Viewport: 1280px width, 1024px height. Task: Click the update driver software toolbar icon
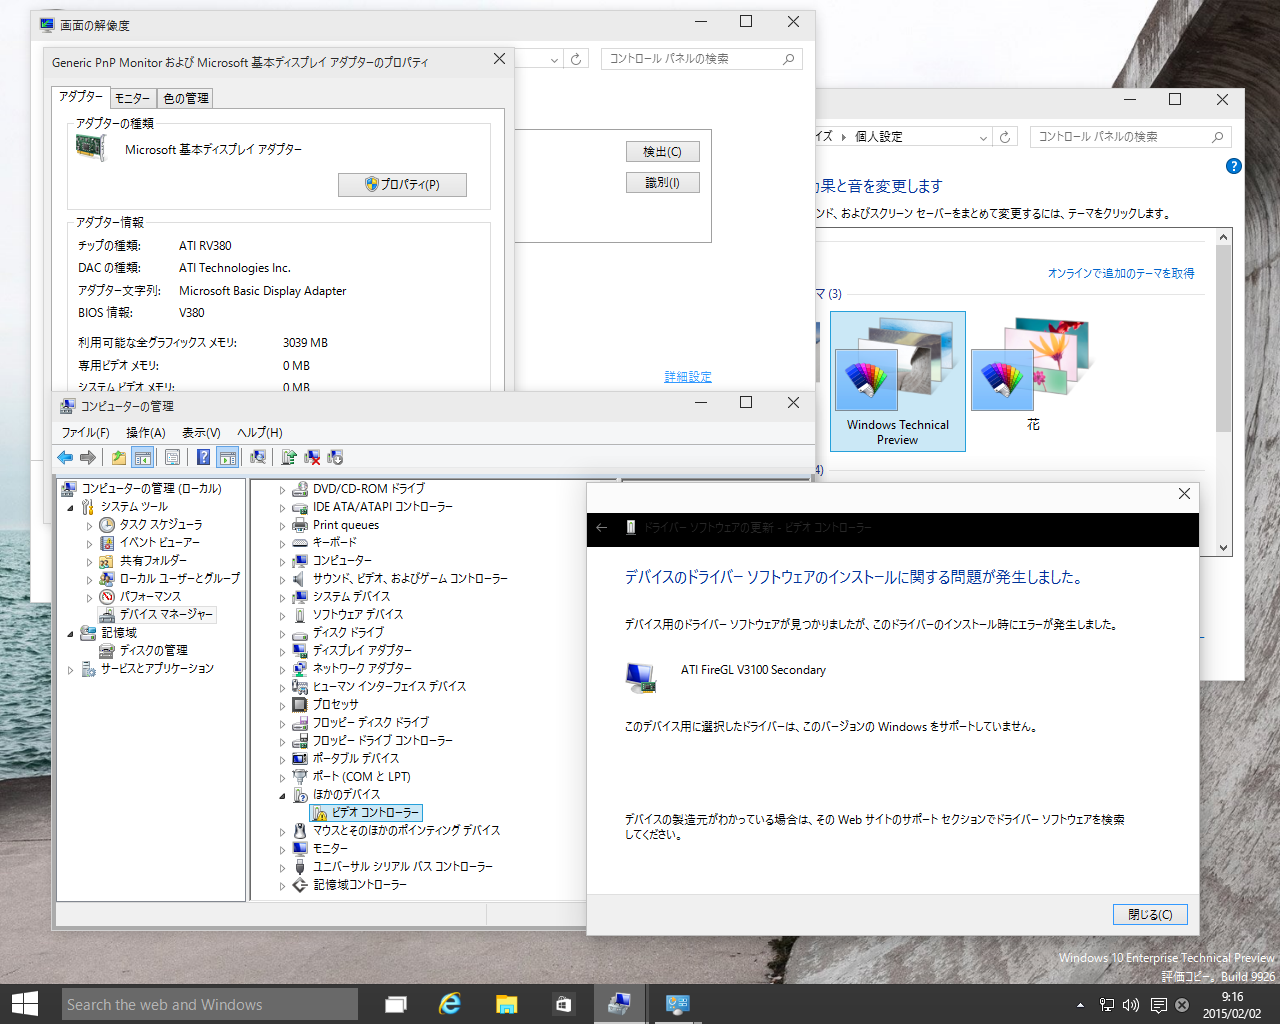click(x=288, y=457)
